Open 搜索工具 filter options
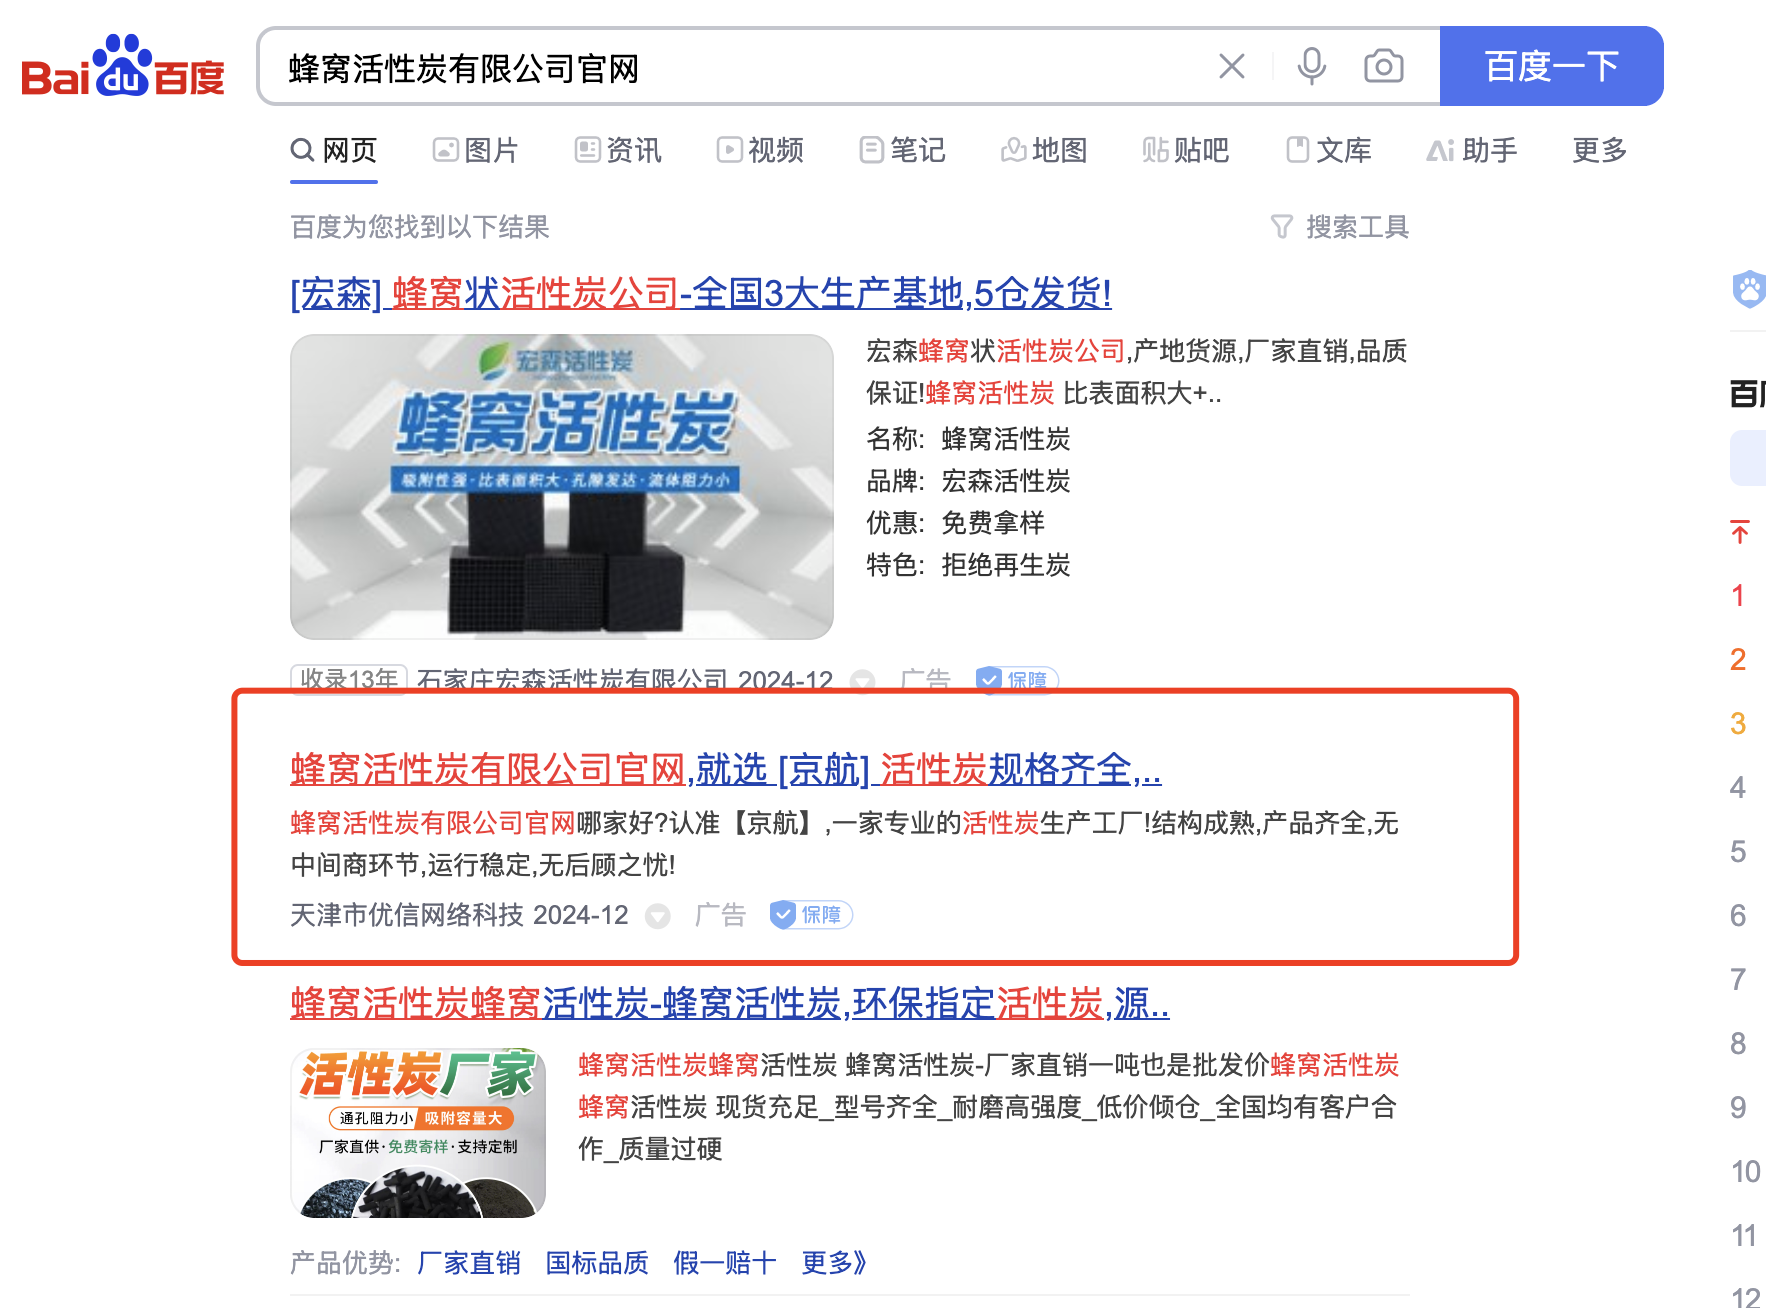The width and height of the screenshot is (1766, 1308). [x=1339, y=227]
